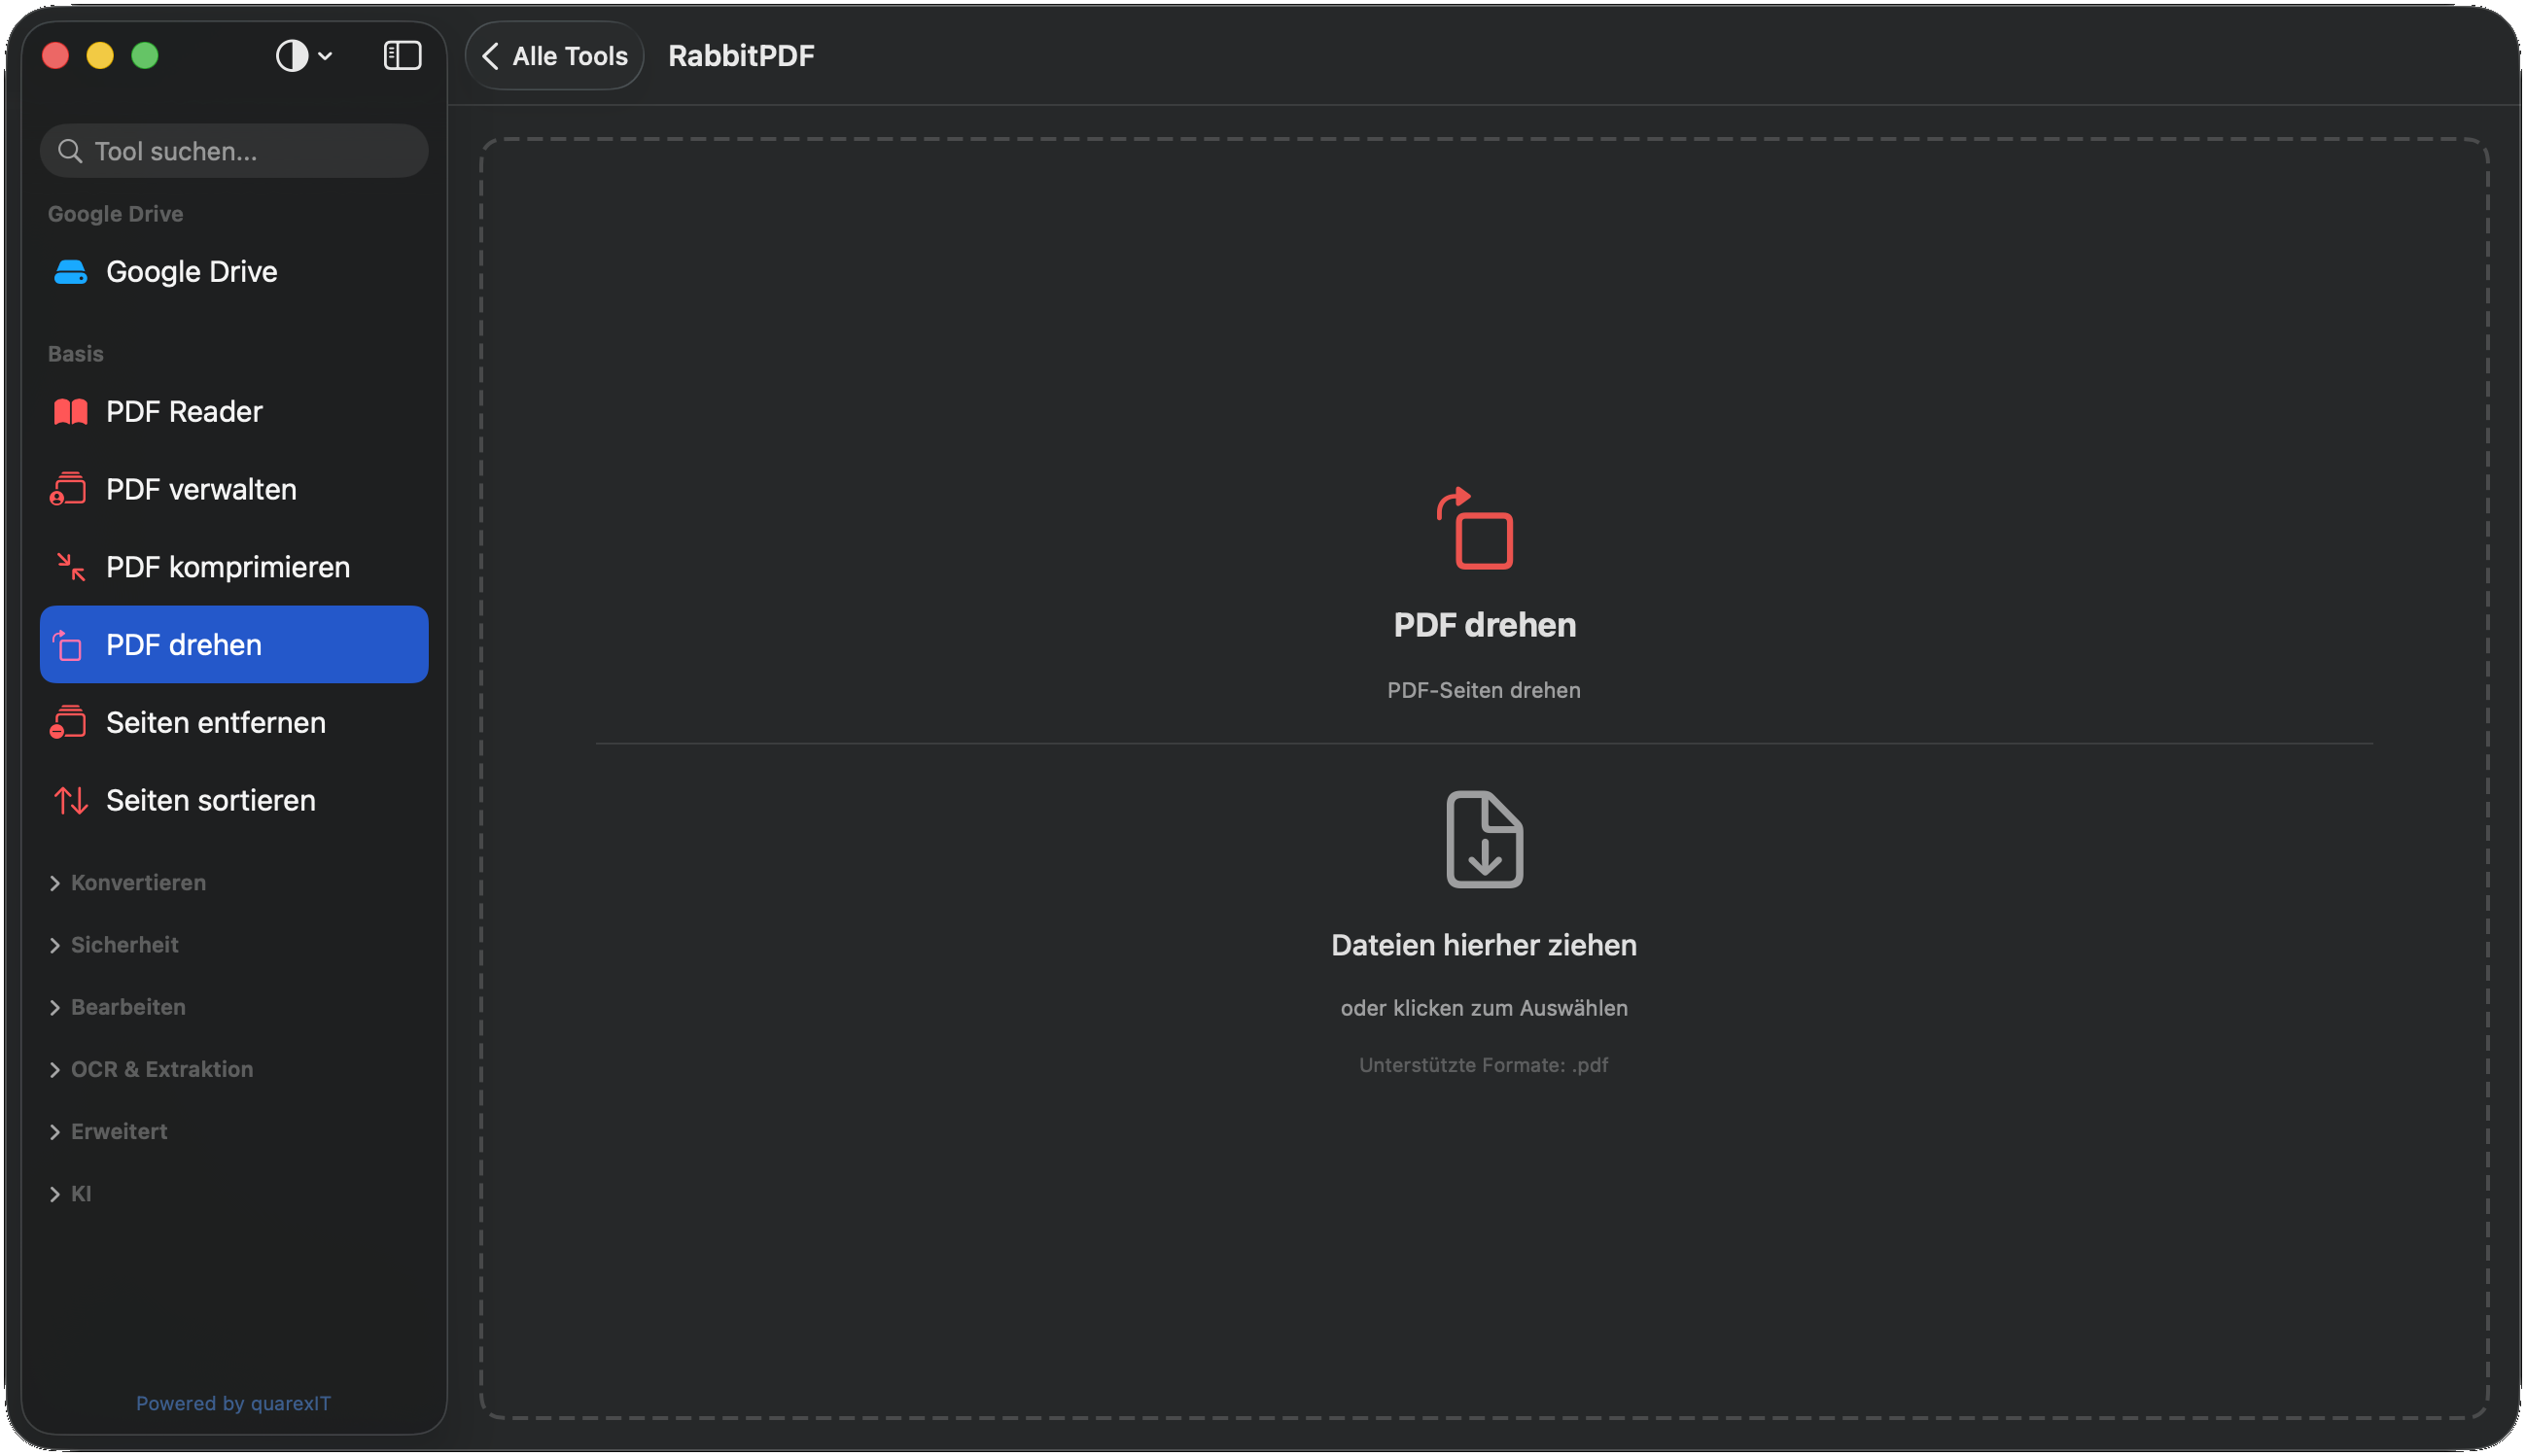Go back to Alle Tools
2526x1456 pixels.
coord(554,56)
